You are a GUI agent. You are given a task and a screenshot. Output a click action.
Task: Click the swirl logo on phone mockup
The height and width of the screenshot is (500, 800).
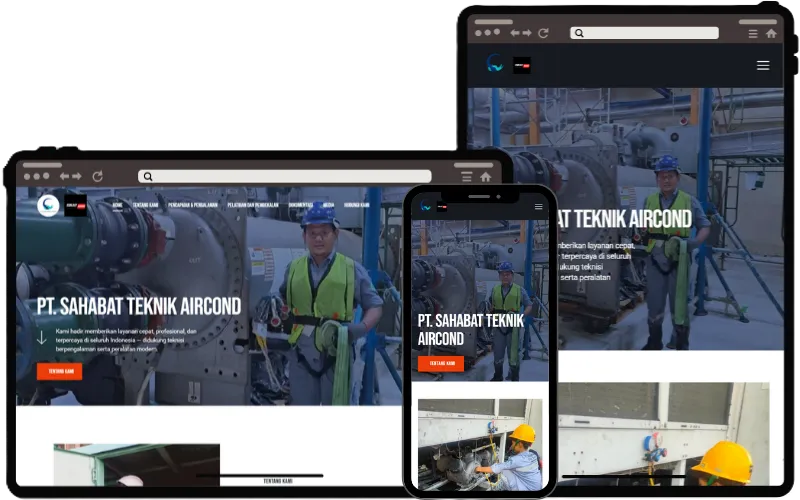coord(426,206)
